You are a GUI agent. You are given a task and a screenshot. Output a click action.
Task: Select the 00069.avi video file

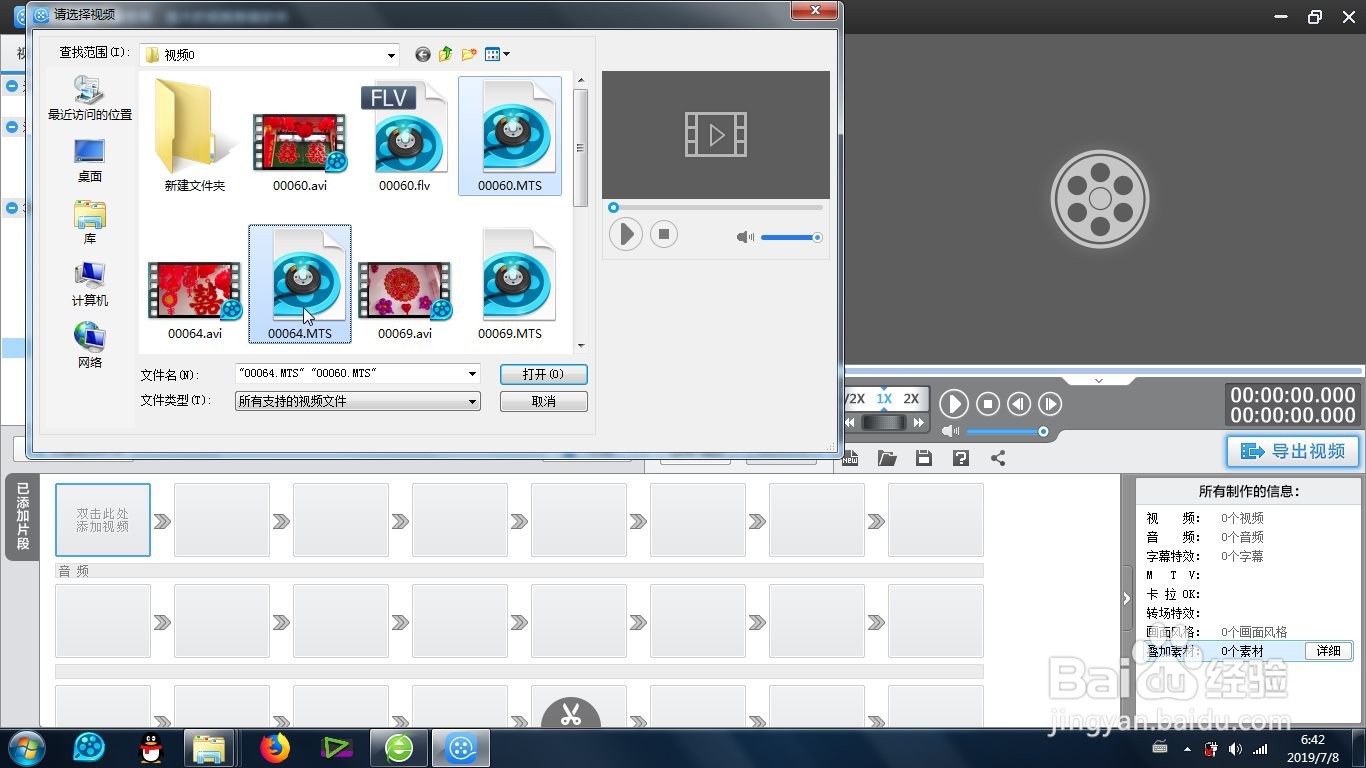(x=405, y=300)
